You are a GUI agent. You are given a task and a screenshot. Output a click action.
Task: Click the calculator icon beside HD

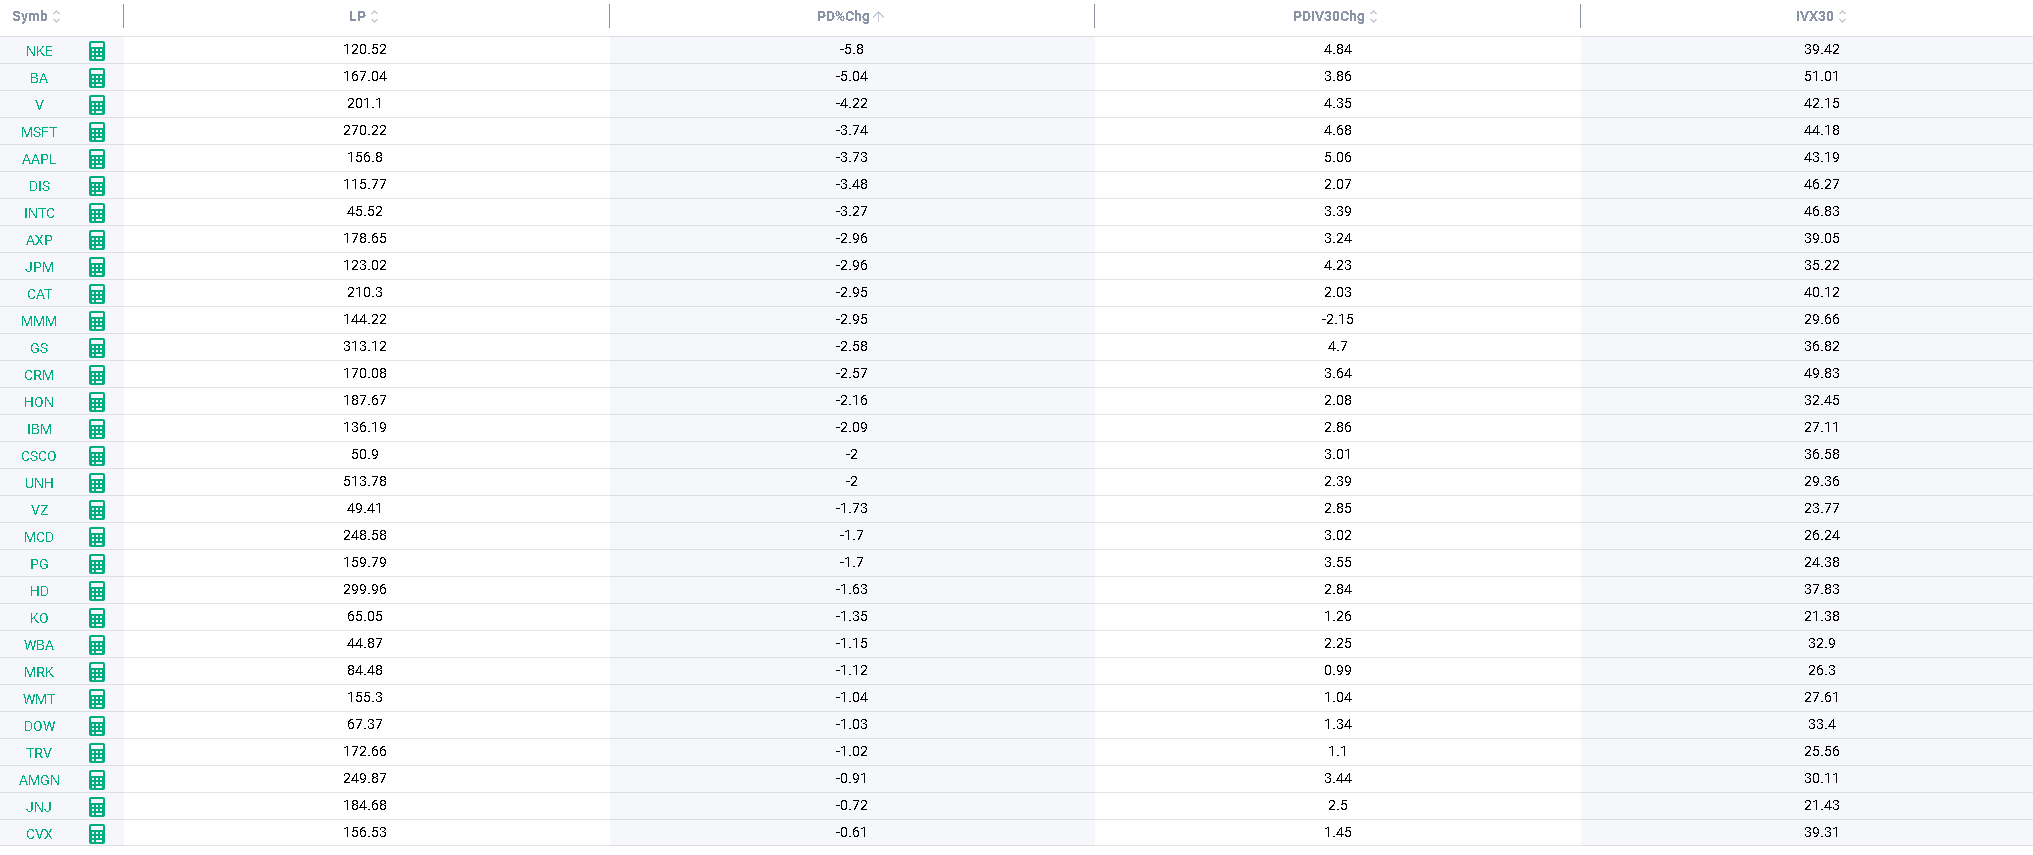pyautogui.click(x=97, y=591)
